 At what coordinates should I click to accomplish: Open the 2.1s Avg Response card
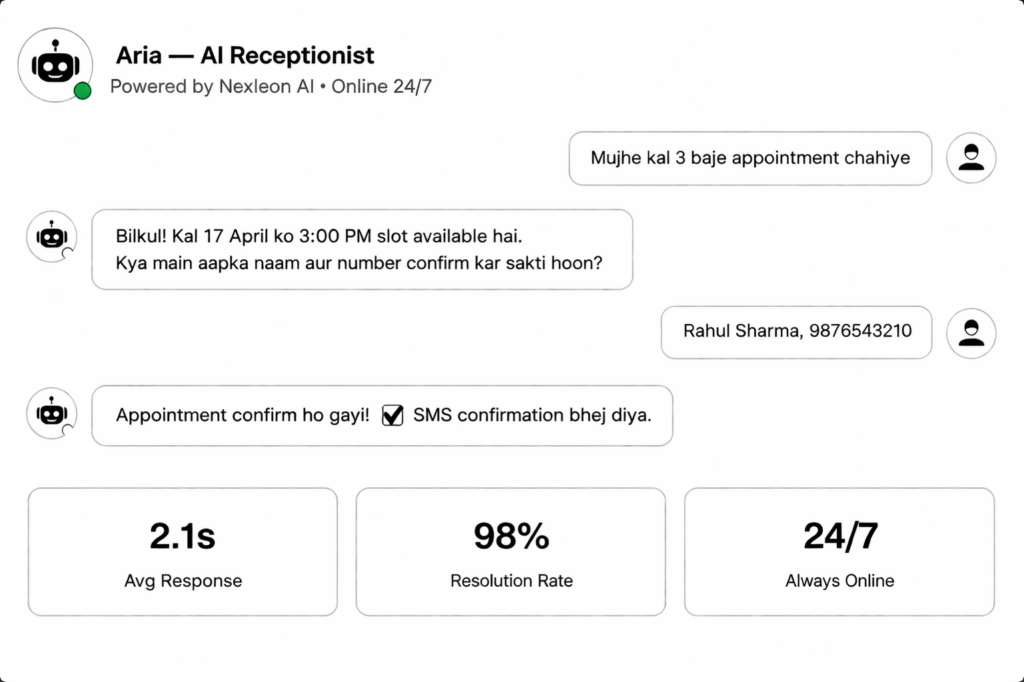(x=183, y=551)
